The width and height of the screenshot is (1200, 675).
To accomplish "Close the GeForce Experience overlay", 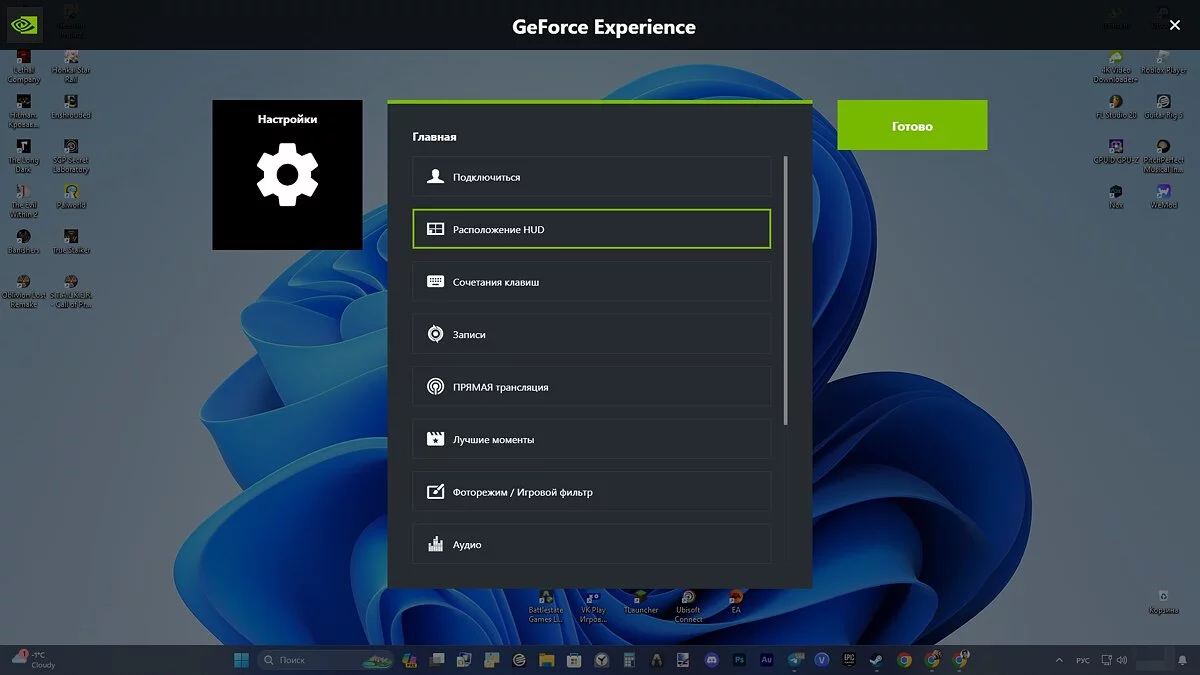I will [1175, 26].
